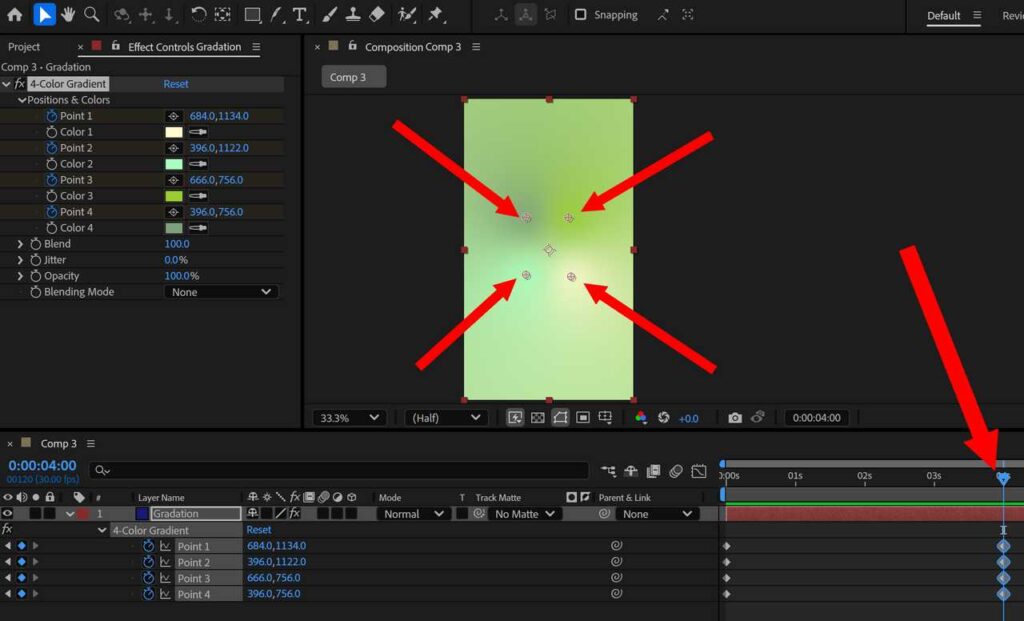This screenshot has height=621, width=1024.
Task: Open the Comp 3 timeline panel menu
Action: coord(91,443)
